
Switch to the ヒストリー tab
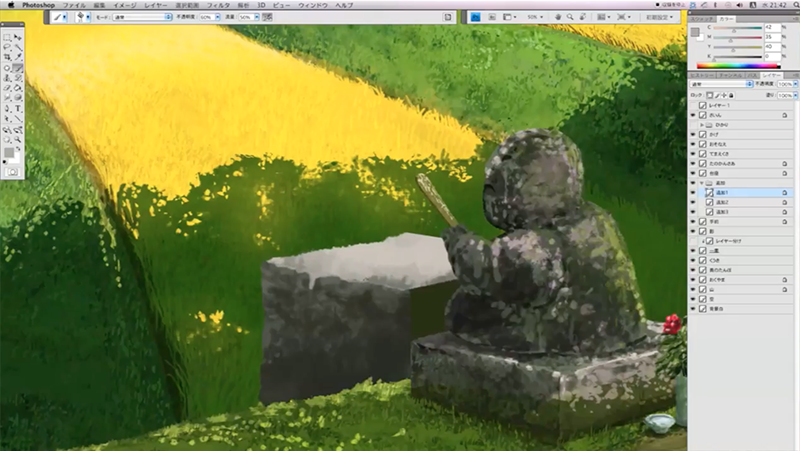coord(703,75)
